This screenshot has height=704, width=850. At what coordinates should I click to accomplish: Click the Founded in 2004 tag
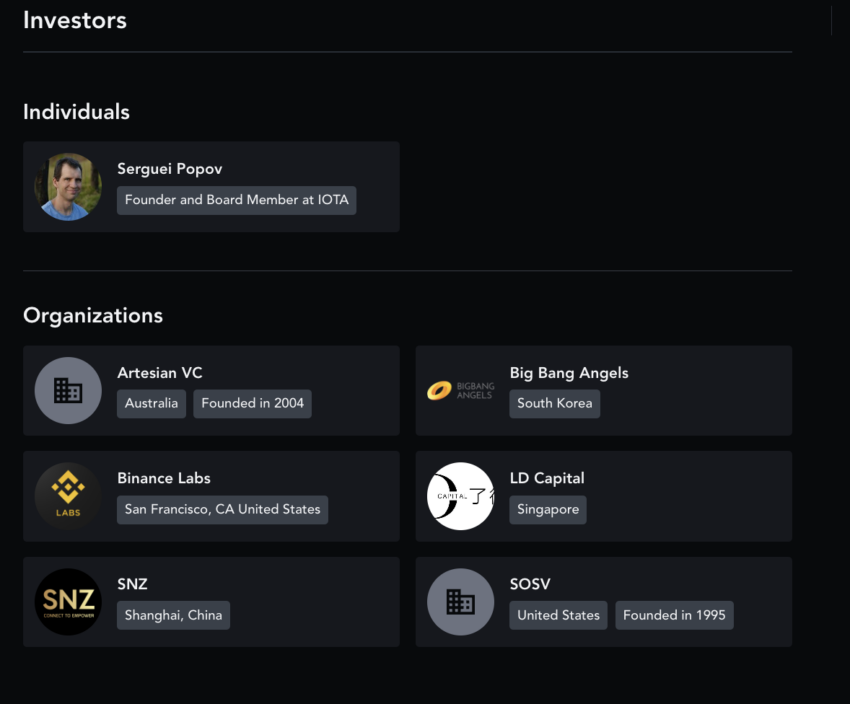coord(253,403)
